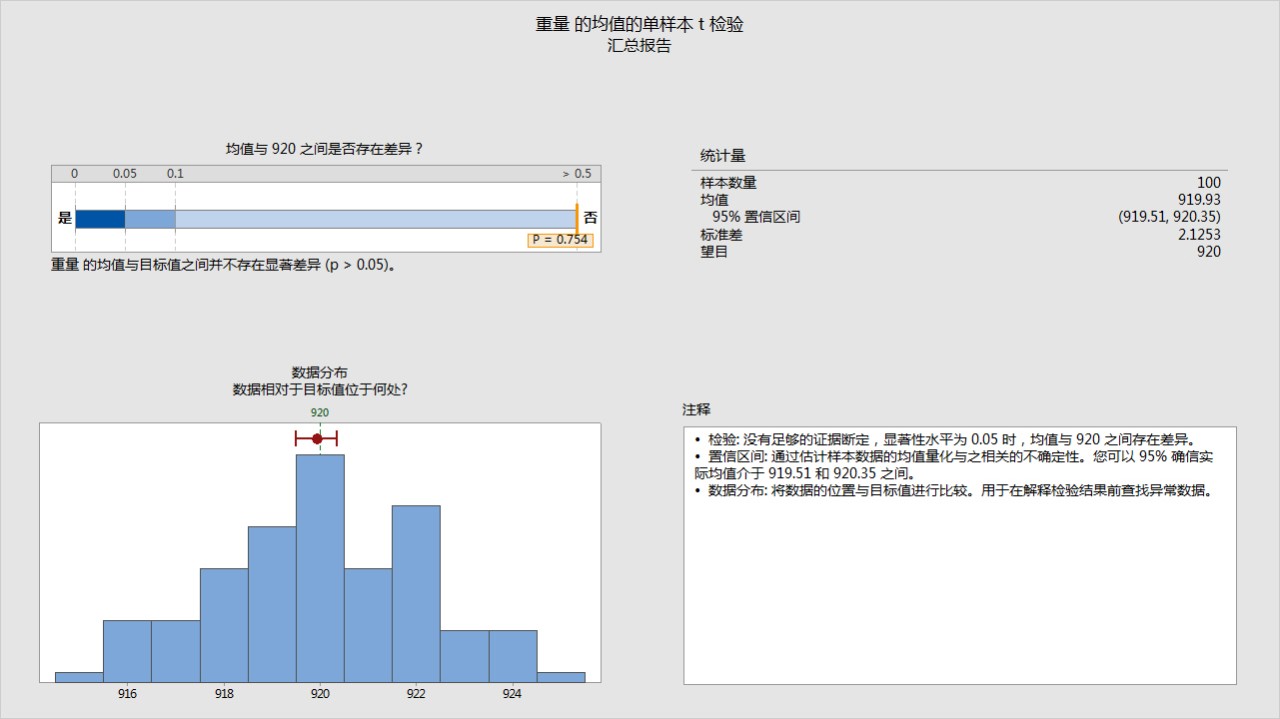
Task: Select the report title 重量 的均值的单样本 t 检验
Action: click(639, 24)
